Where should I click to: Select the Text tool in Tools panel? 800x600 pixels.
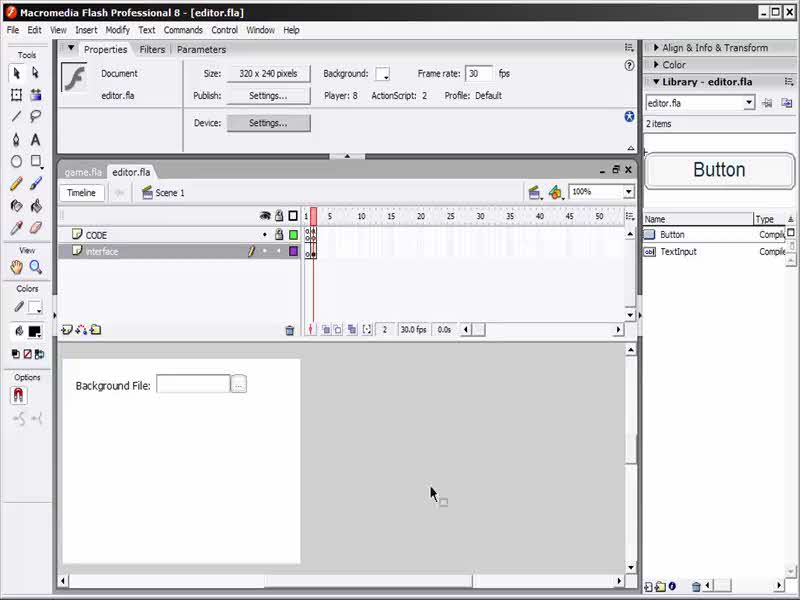click(x=36, y=140)
